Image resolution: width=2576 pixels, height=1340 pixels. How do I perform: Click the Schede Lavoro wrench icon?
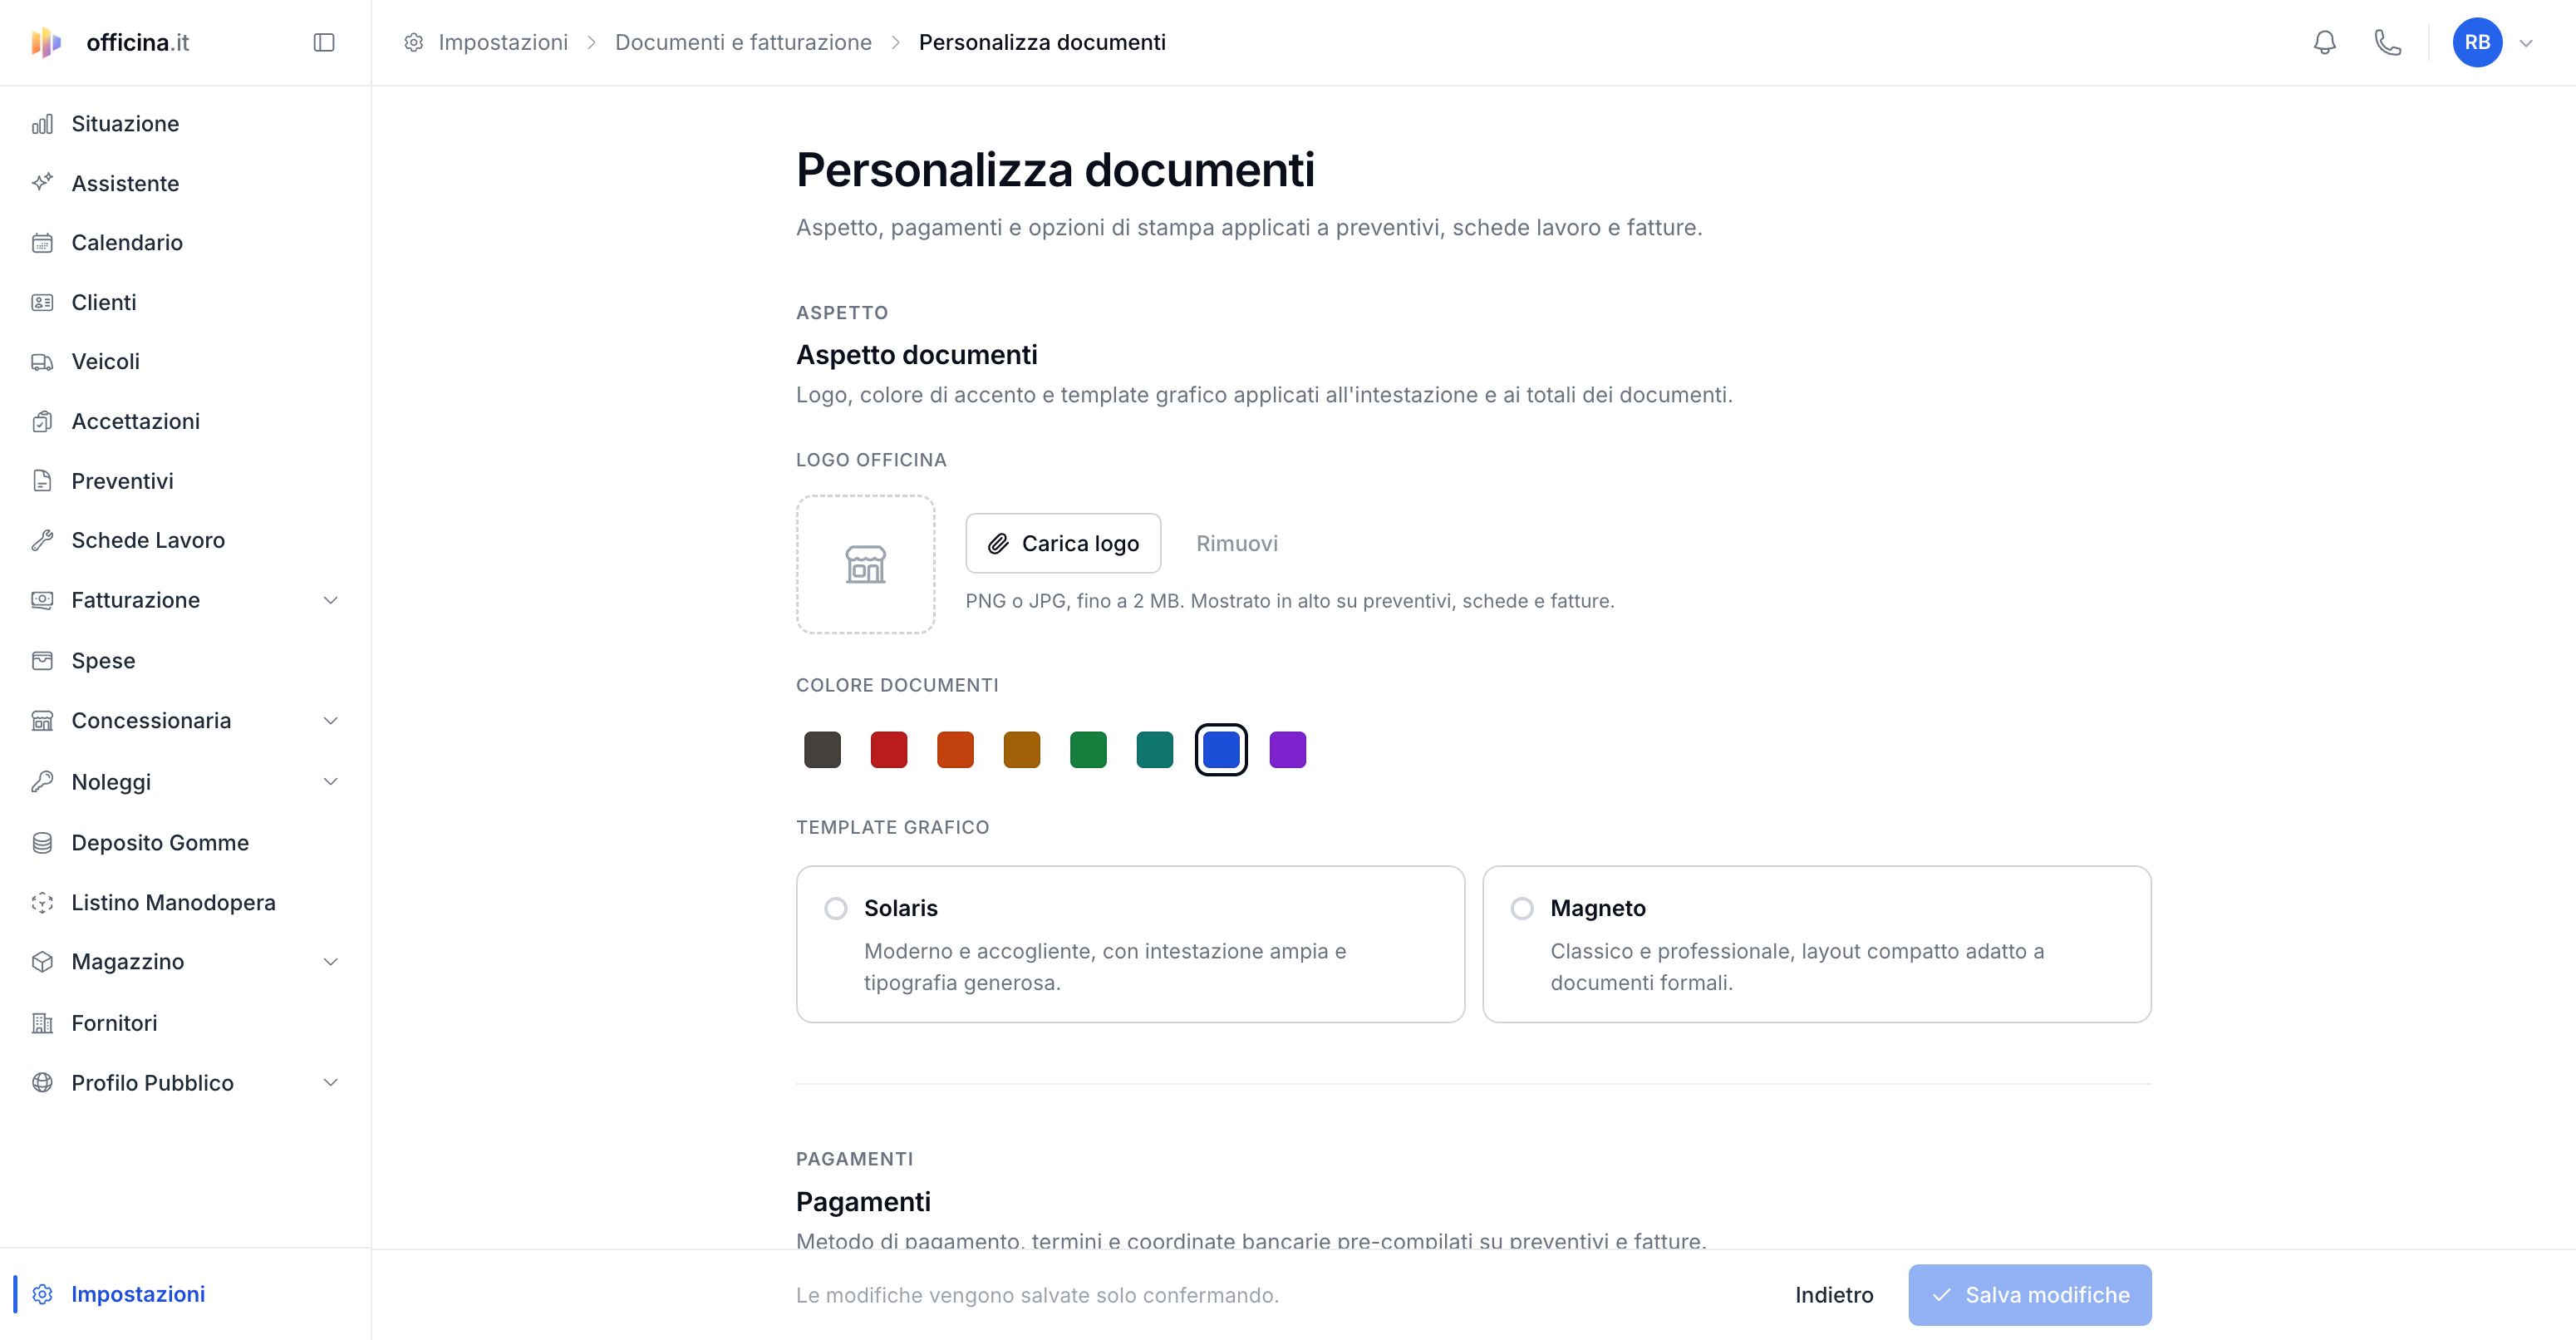[x=42, y=540]
